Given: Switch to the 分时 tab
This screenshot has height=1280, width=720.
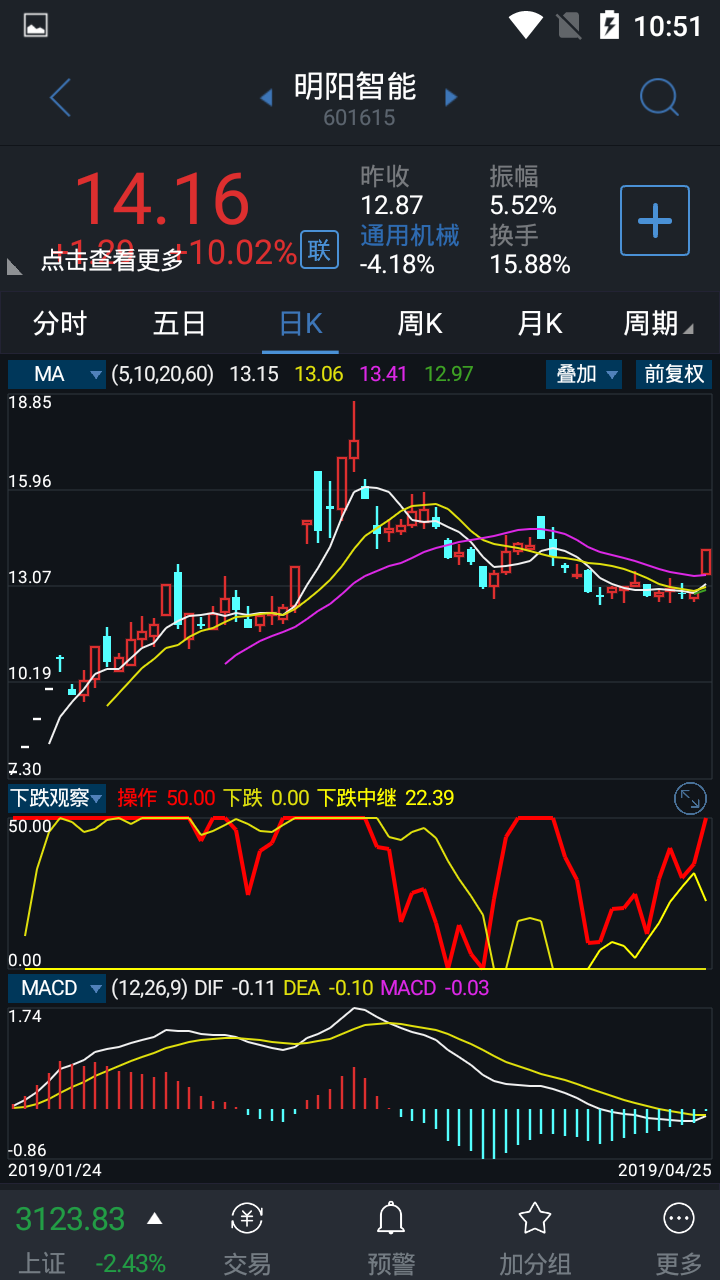Looking at the screenshot, I should pyautogui.click(x=60, y=323).
